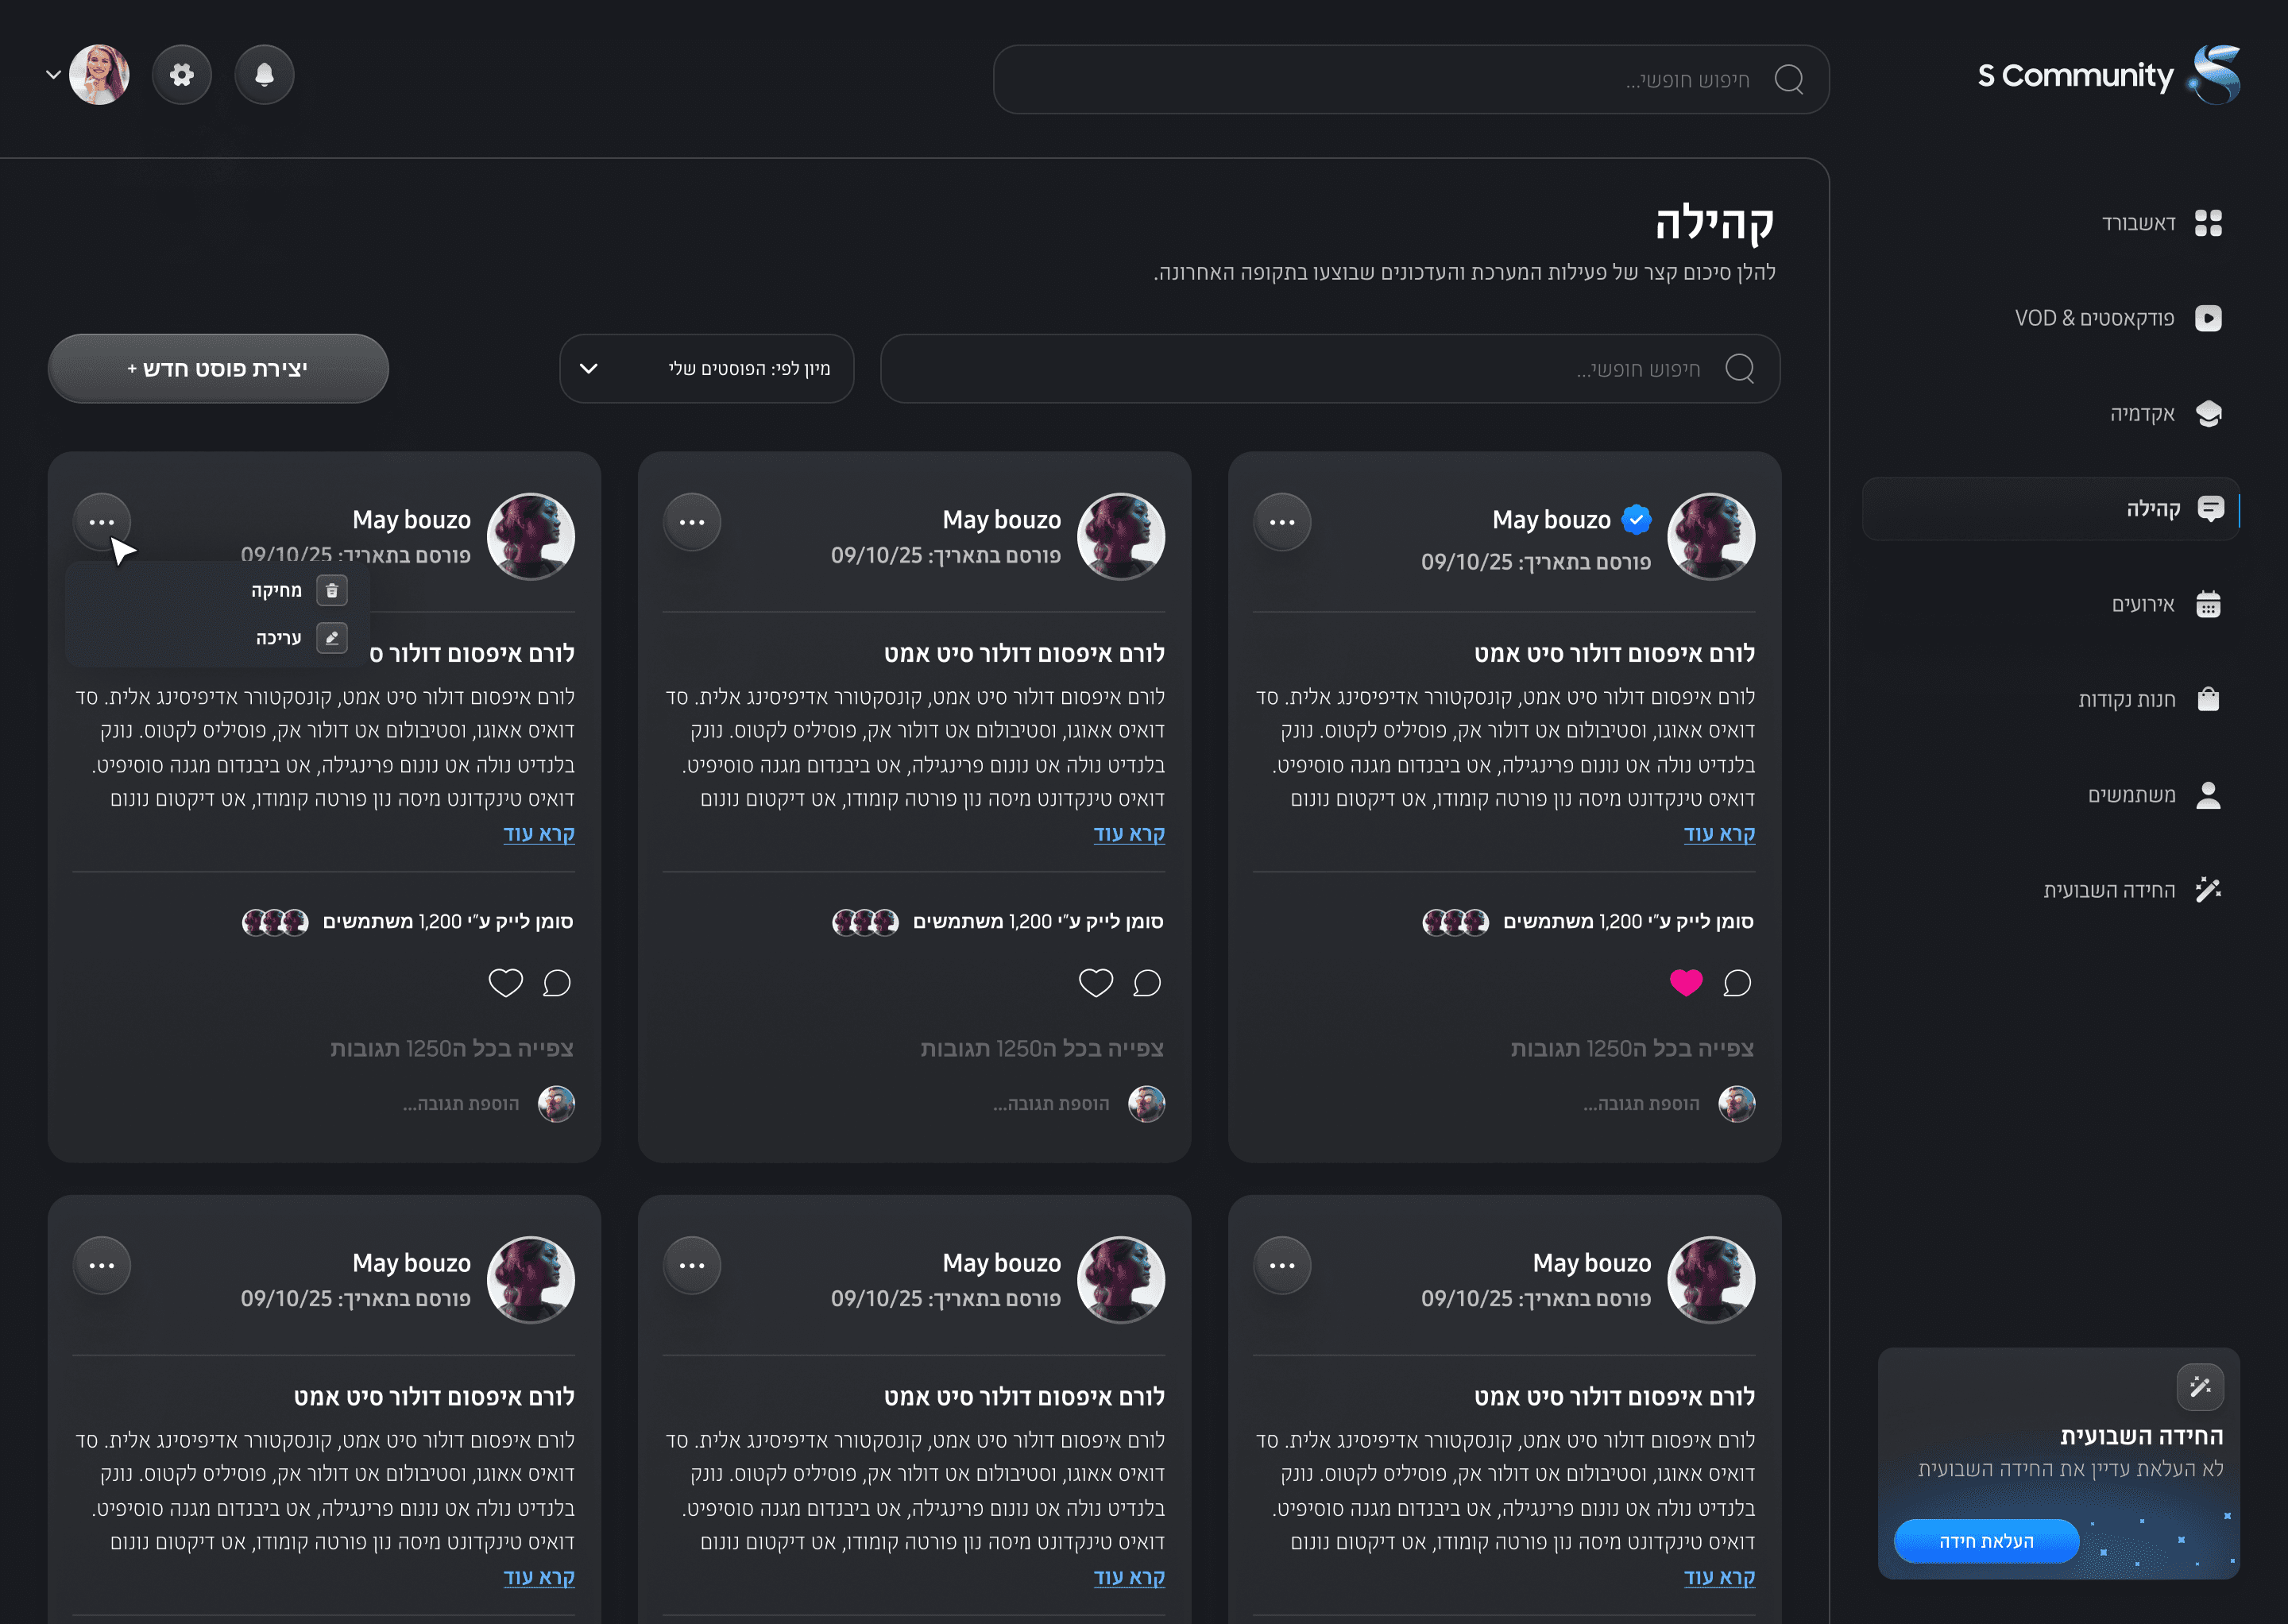Open the Events calendar icon in sidebar

click(x=2208, y=604)
